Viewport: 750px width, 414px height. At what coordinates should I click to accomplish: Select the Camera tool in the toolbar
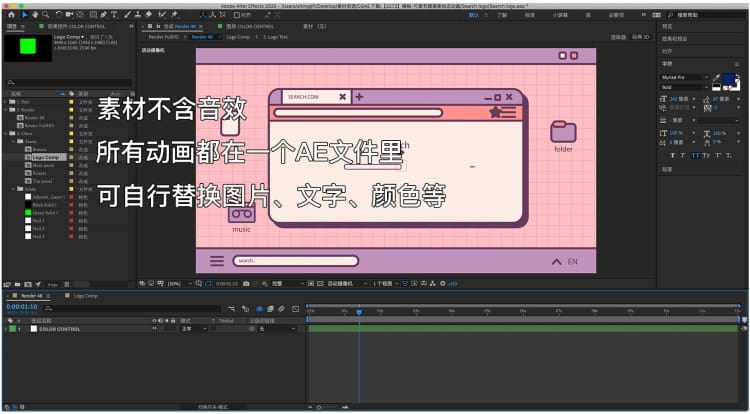pyautogui.click(x=70, y=15)
